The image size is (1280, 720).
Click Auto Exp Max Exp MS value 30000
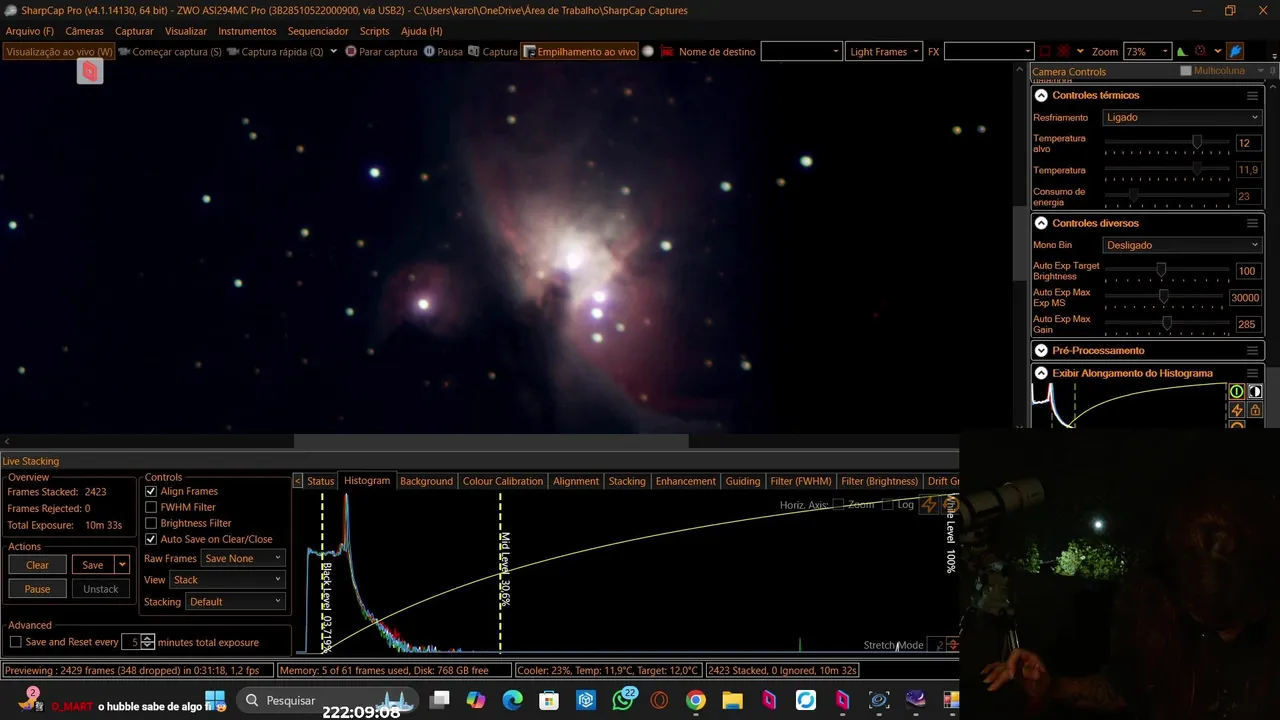(1245, 298)
